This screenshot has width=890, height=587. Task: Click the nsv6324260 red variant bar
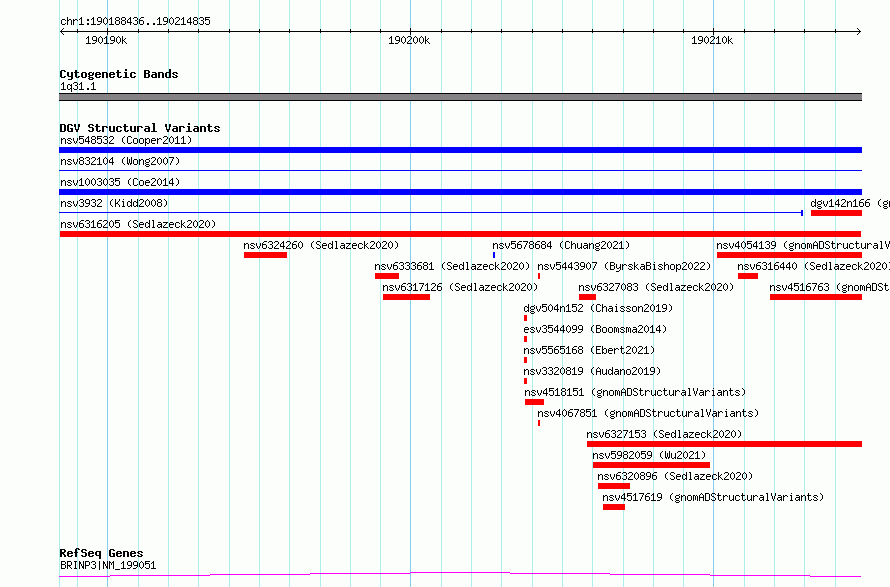(265, 255)
